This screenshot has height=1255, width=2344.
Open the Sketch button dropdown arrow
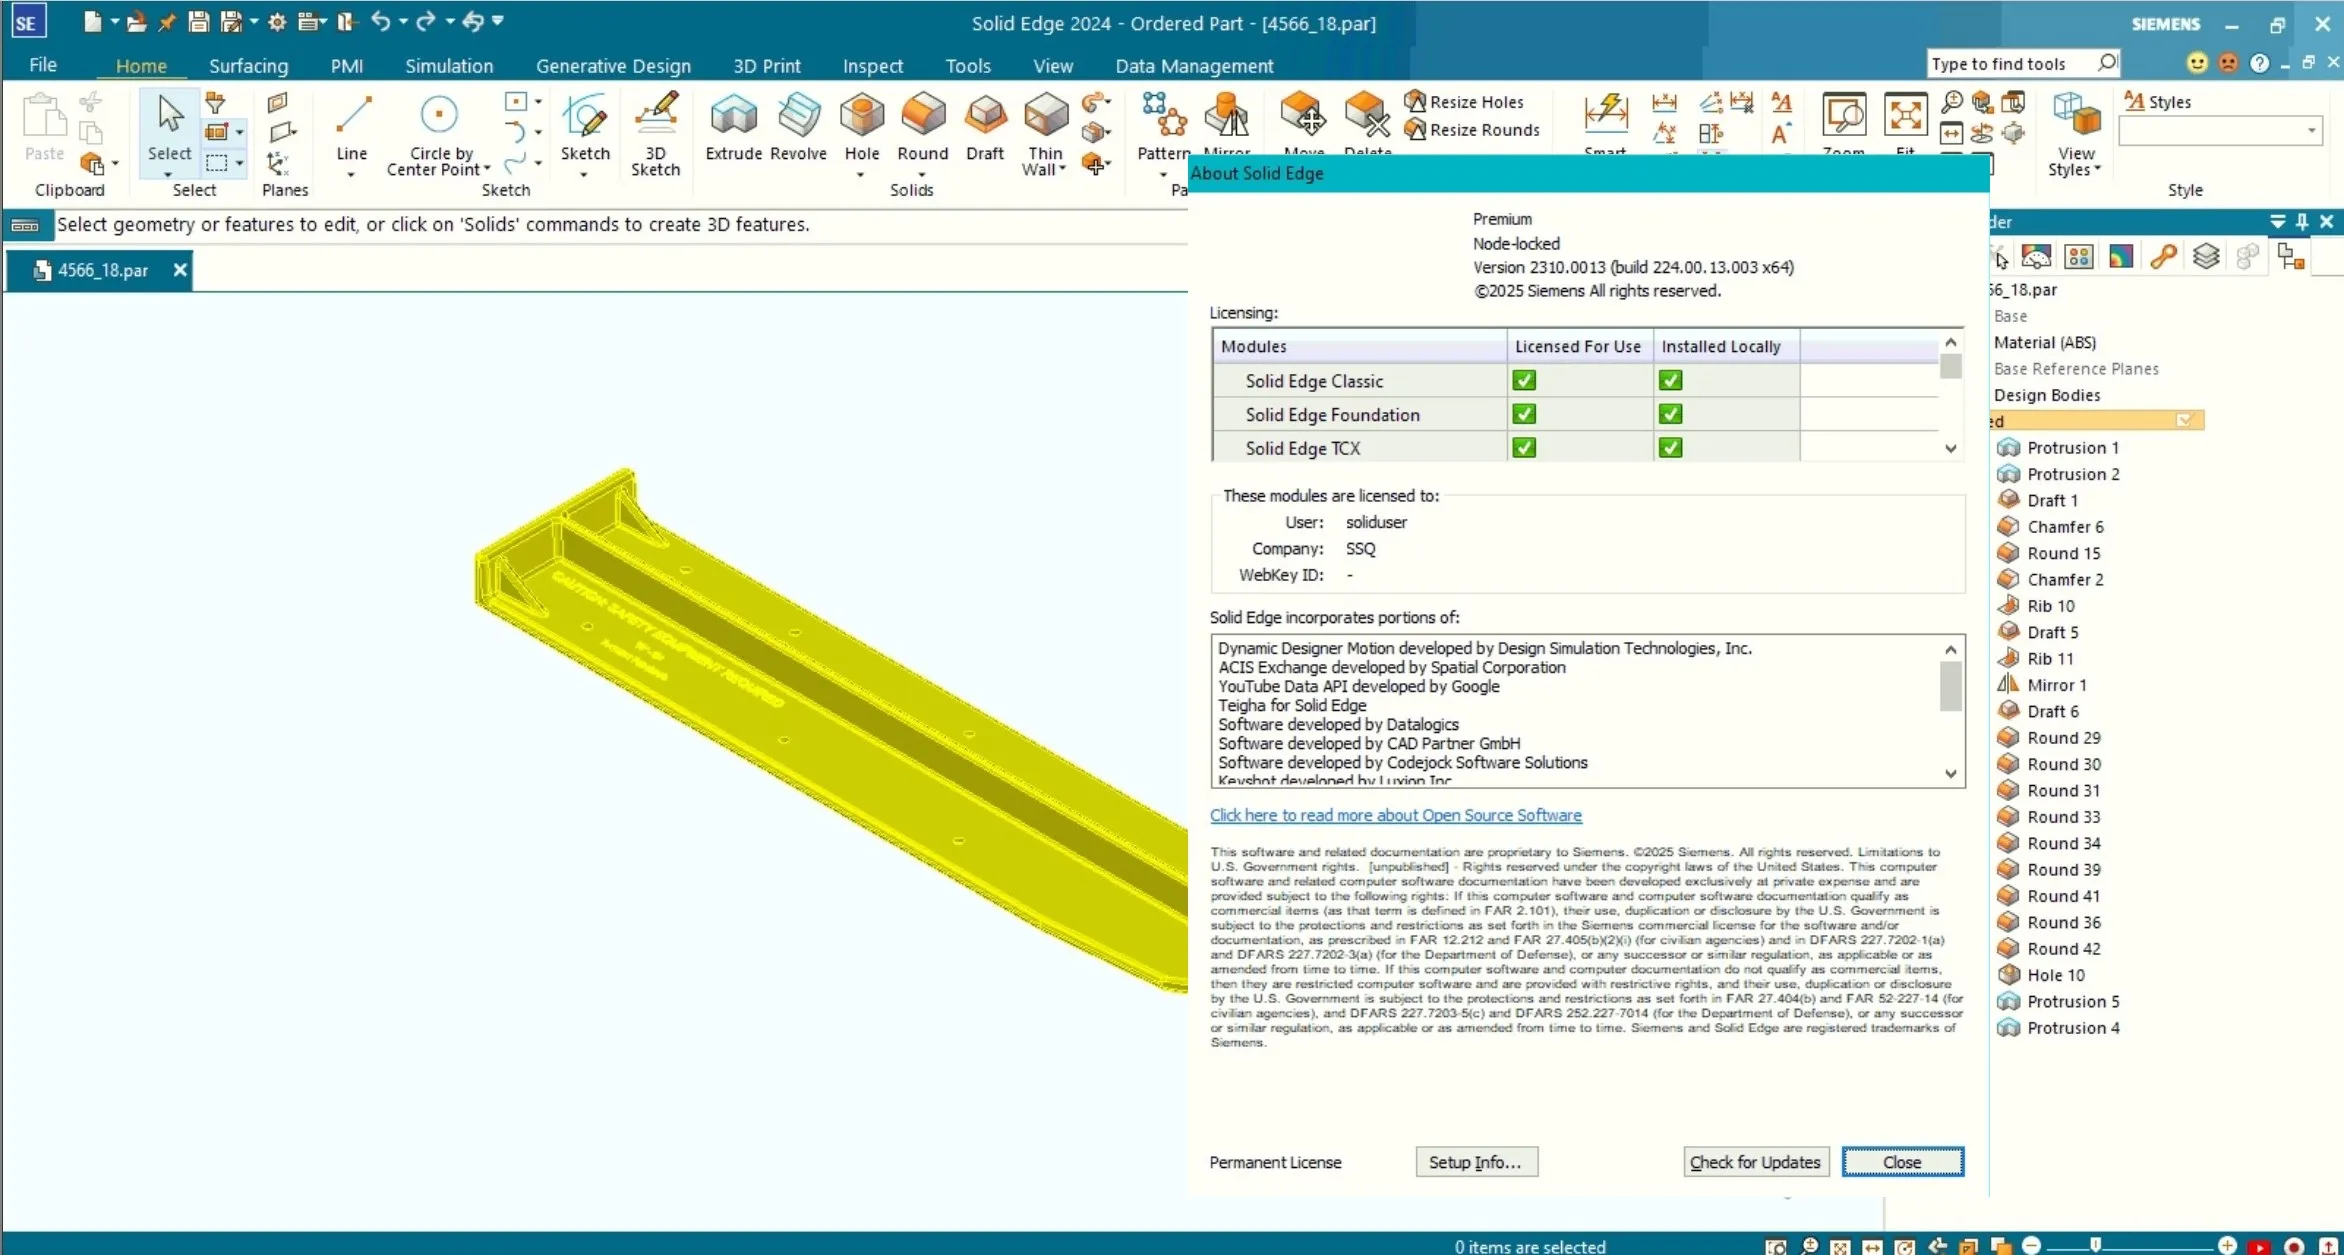[x=584, y=175]
